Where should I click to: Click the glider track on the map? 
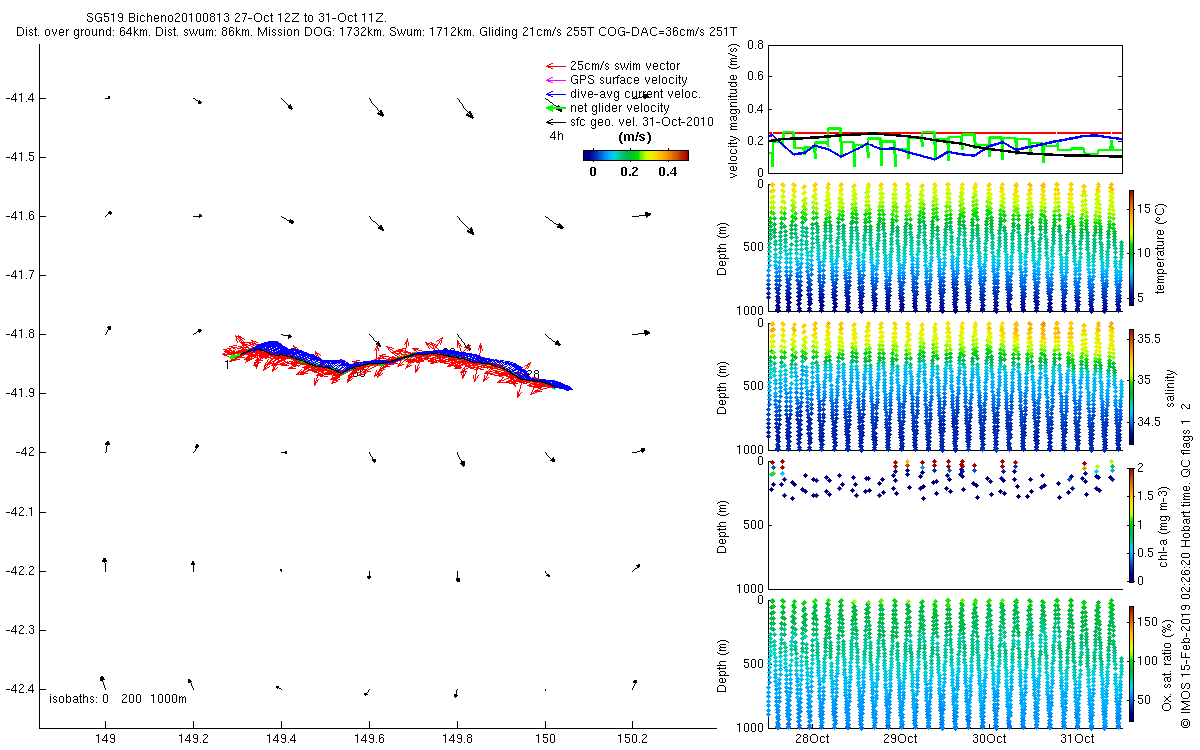pos(400,362)
